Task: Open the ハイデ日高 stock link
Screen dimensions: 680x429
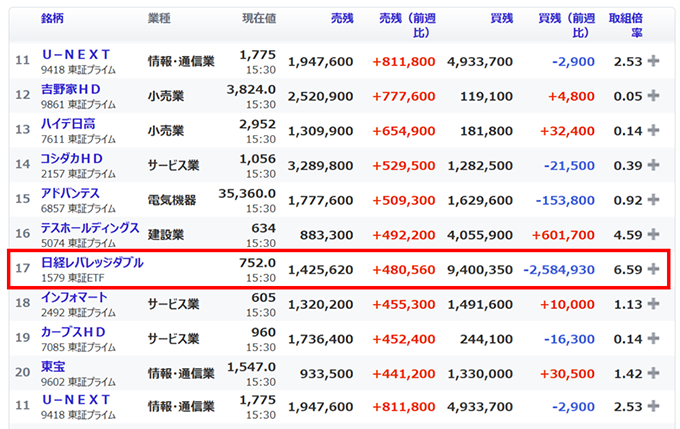Action: tap(68, 124)
